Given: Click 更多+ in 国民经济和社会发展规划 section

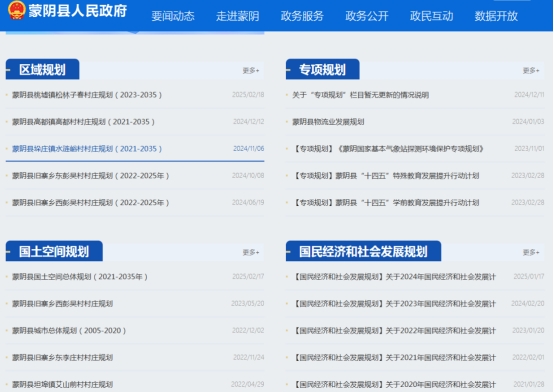Looking at the screenshot, I should (531, 252).
